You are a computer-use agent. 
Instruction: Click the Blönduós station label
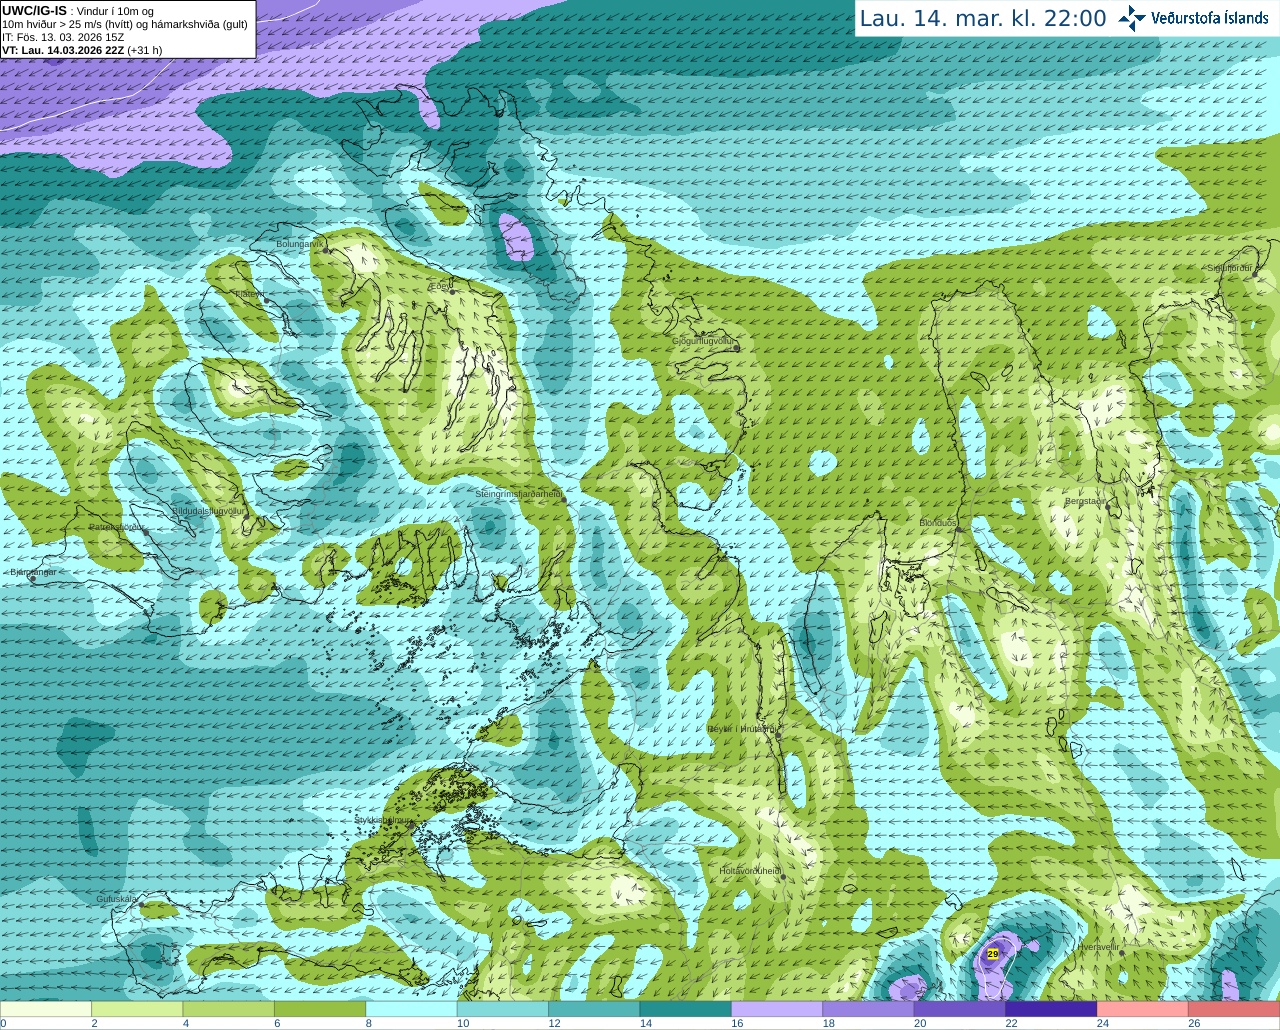click(938, 523)
